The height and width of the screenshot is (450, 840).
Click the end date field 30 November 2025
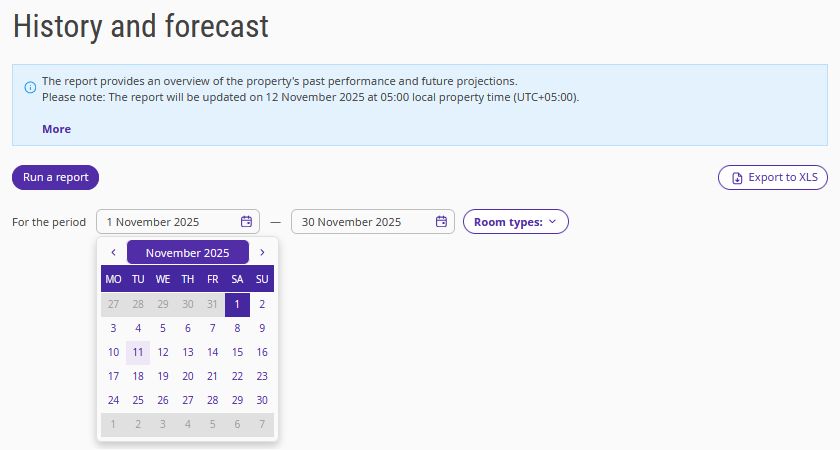point(373,222)
